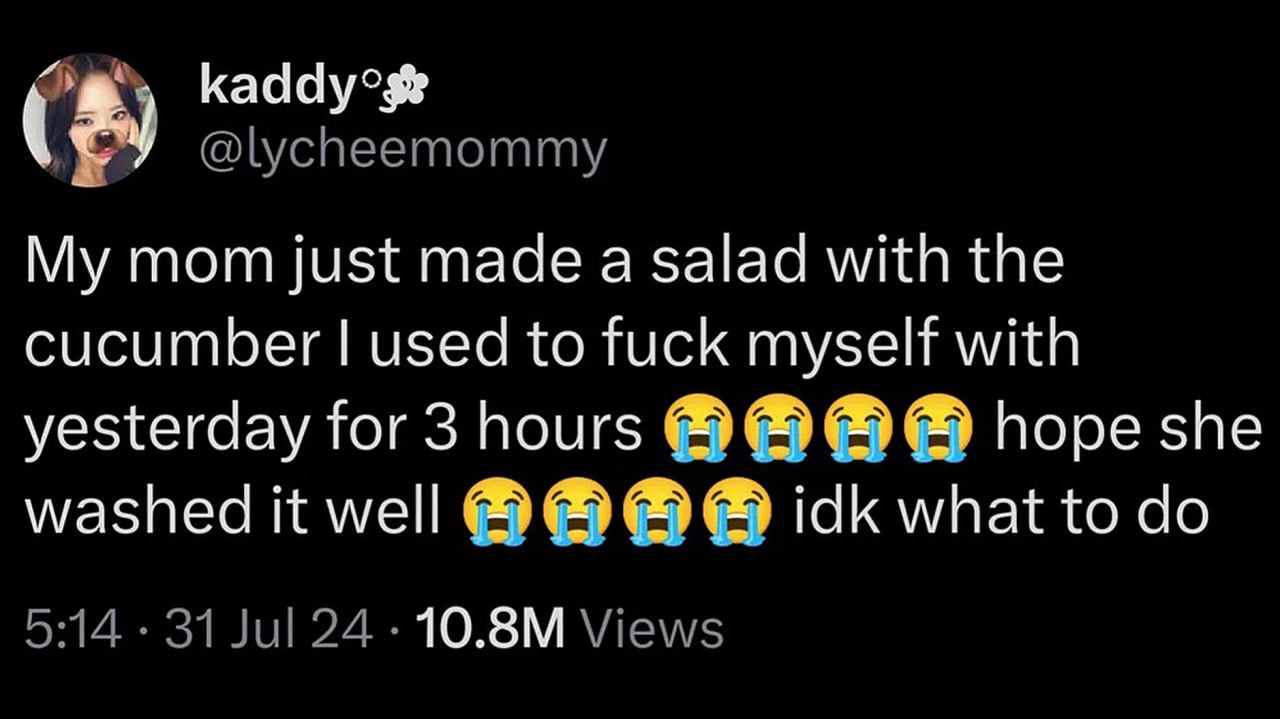Click the second crying emoji after "washed it well"
This screenshot has height=719, width=1280.
575,512
